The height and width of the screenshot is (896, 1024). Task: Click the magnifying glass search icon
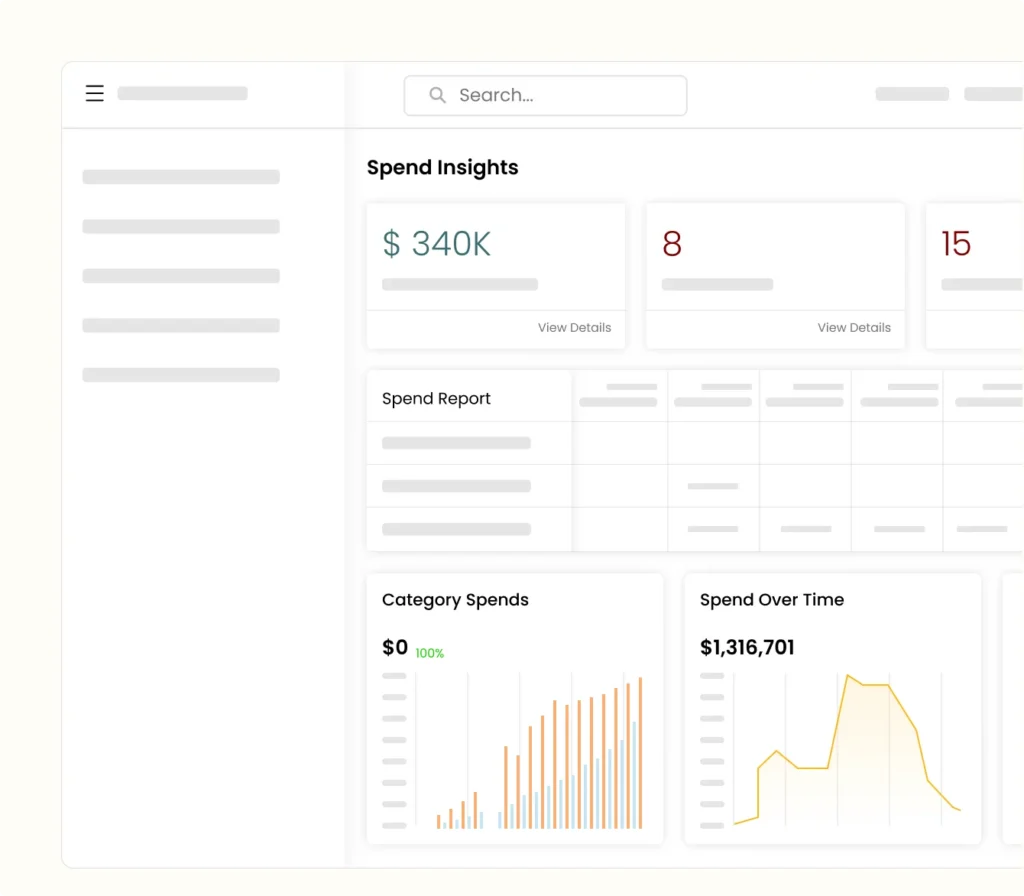pyautogui.click(x=437, y=95)
